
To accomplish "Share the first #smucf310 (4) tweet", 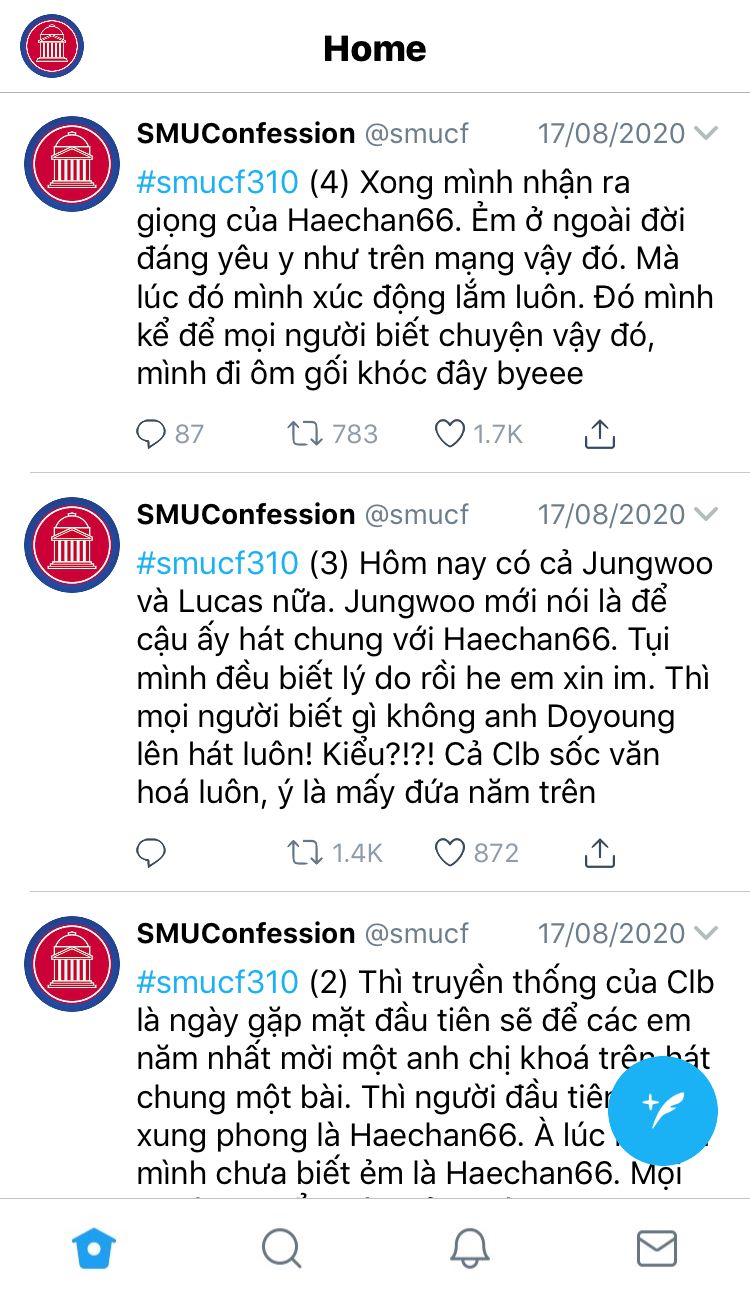I will (x=598, y=434).
